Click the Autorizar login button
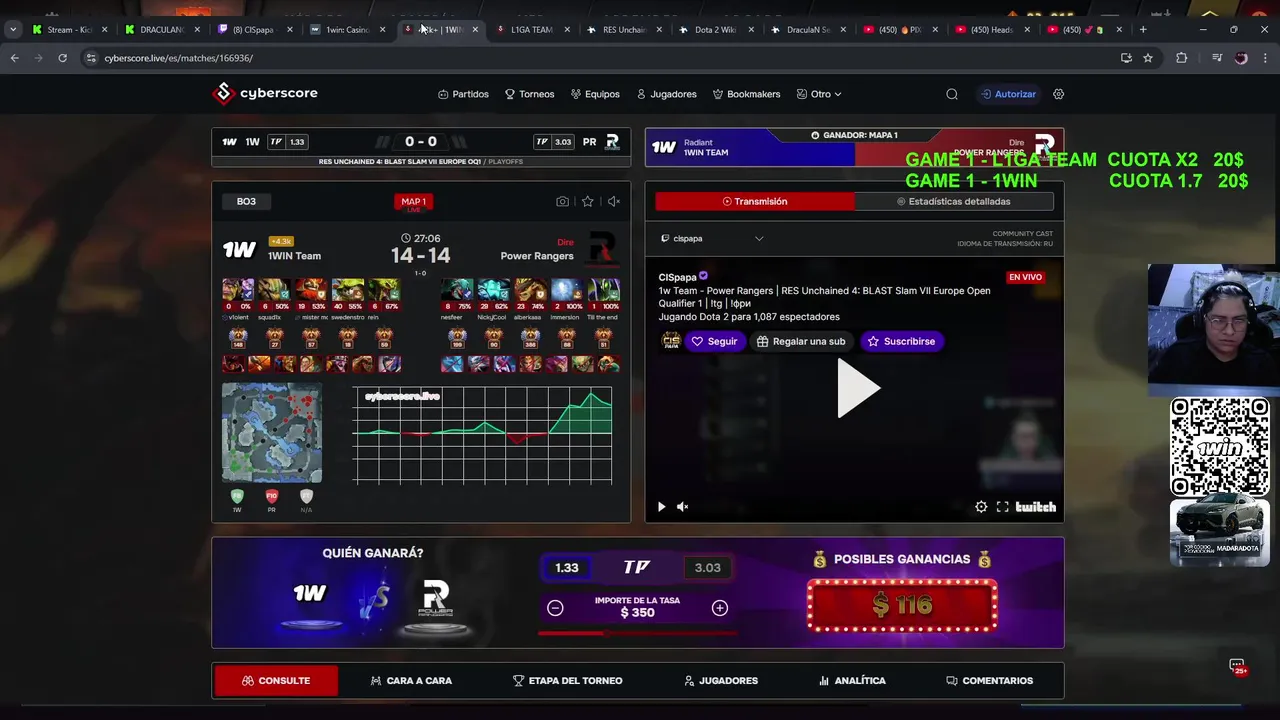The height and width of the screenshot is (720, 1280). pos(1008,94)
